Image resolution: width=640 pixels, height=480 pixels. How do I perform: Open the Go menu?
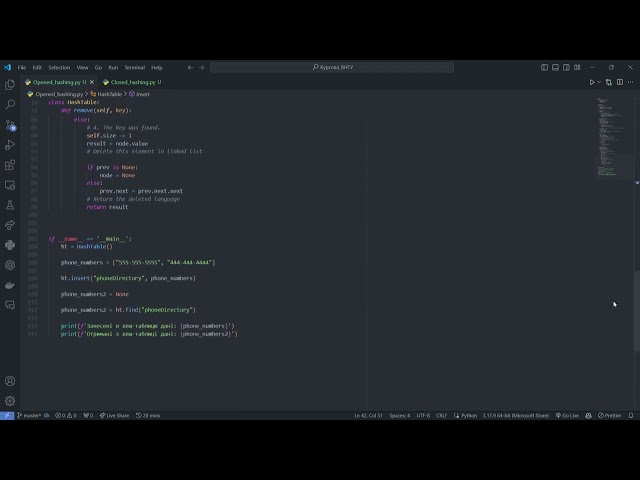[98, 67]
